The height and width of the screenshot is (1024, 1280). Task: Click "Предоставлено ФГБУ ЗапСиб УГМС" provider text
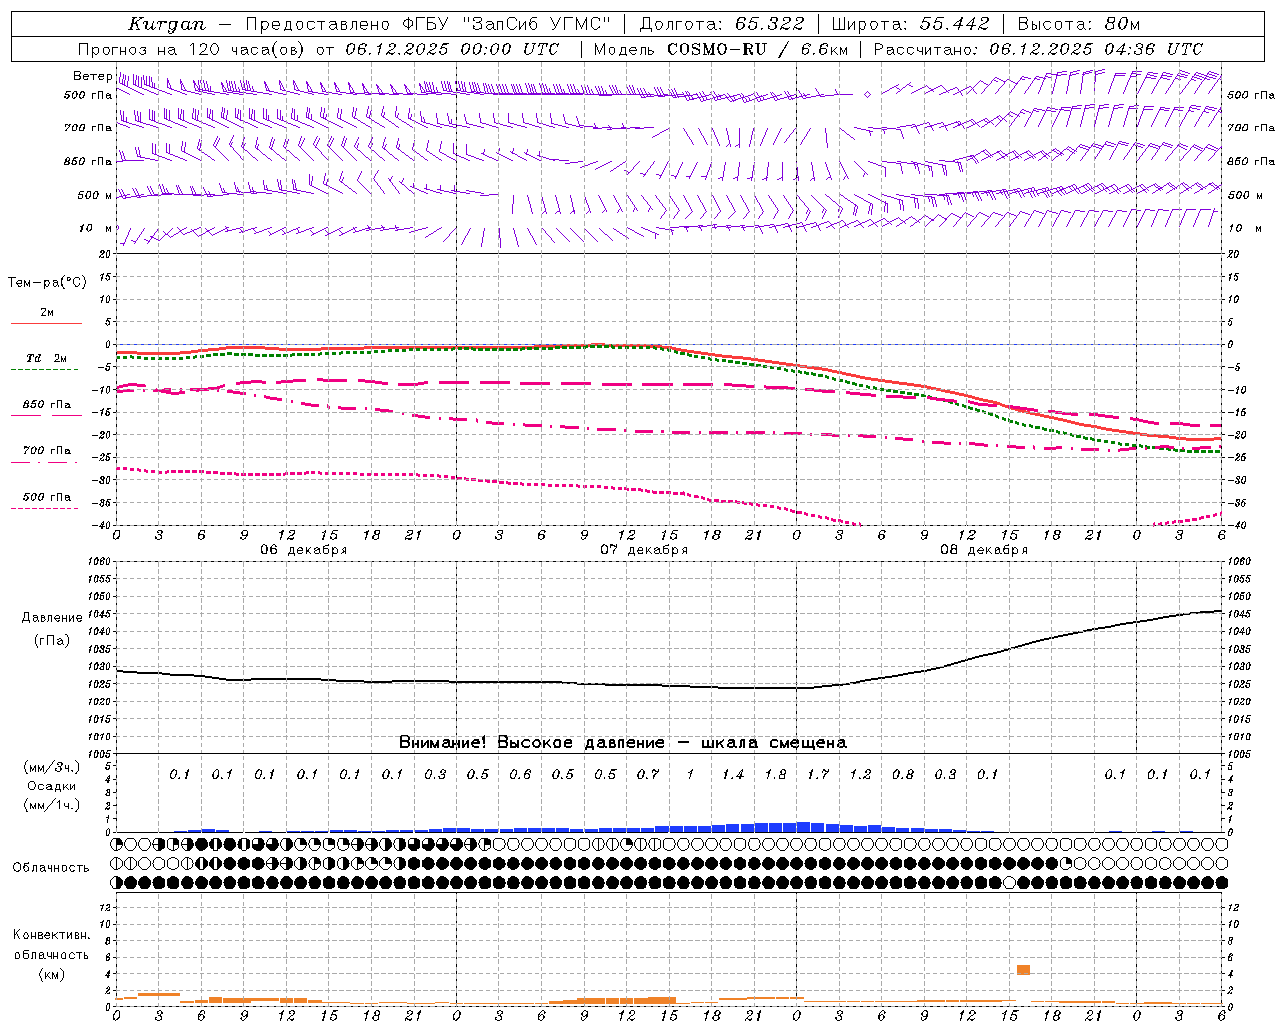coord(428,24)
